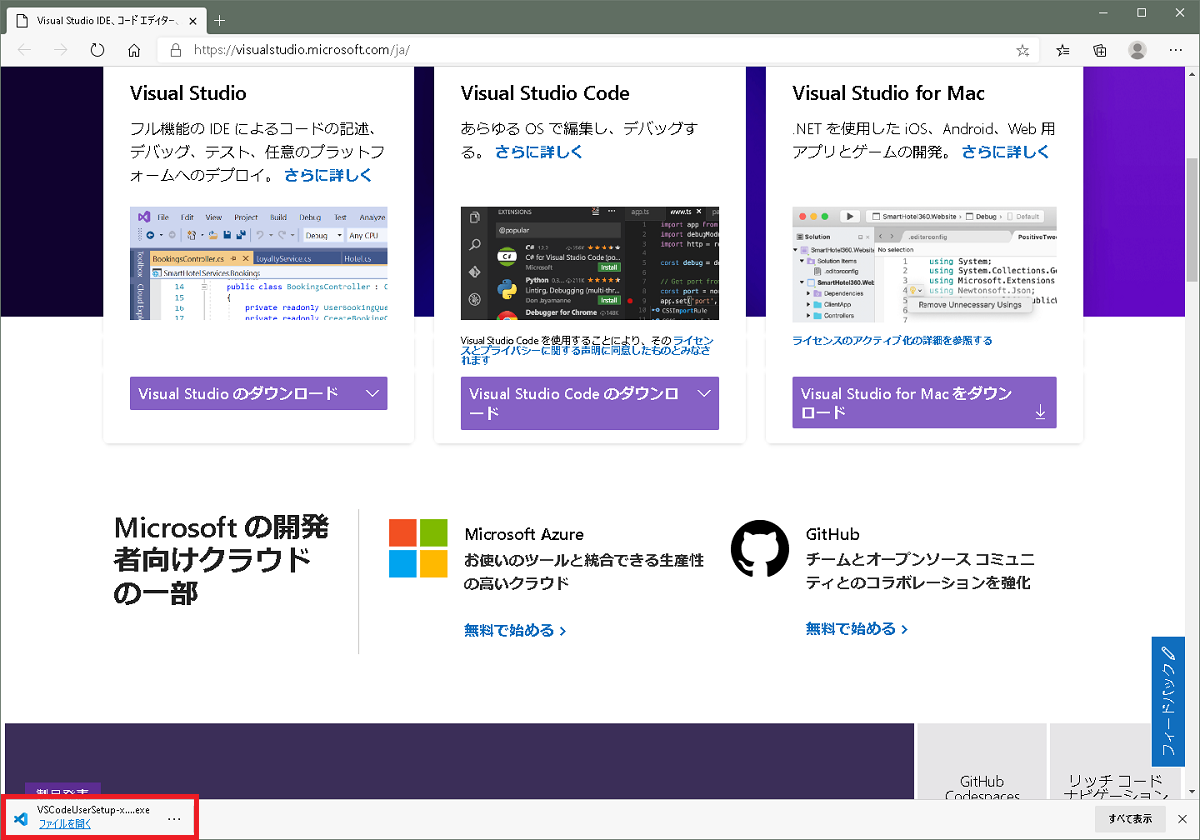Click the GitHub logo icon
This screenshot has width=1200, height=840.
pyautogui.click(x=759, y=547)
